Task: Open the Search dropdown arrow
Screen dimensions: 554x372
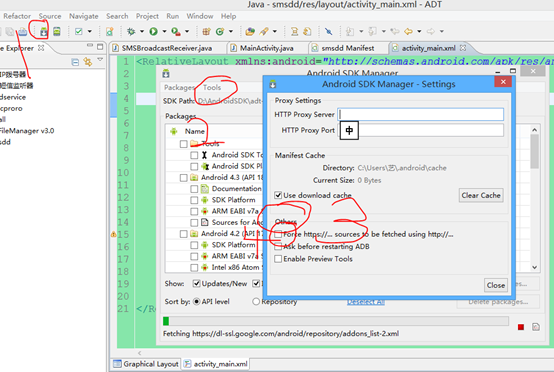Action: (275, 31)
